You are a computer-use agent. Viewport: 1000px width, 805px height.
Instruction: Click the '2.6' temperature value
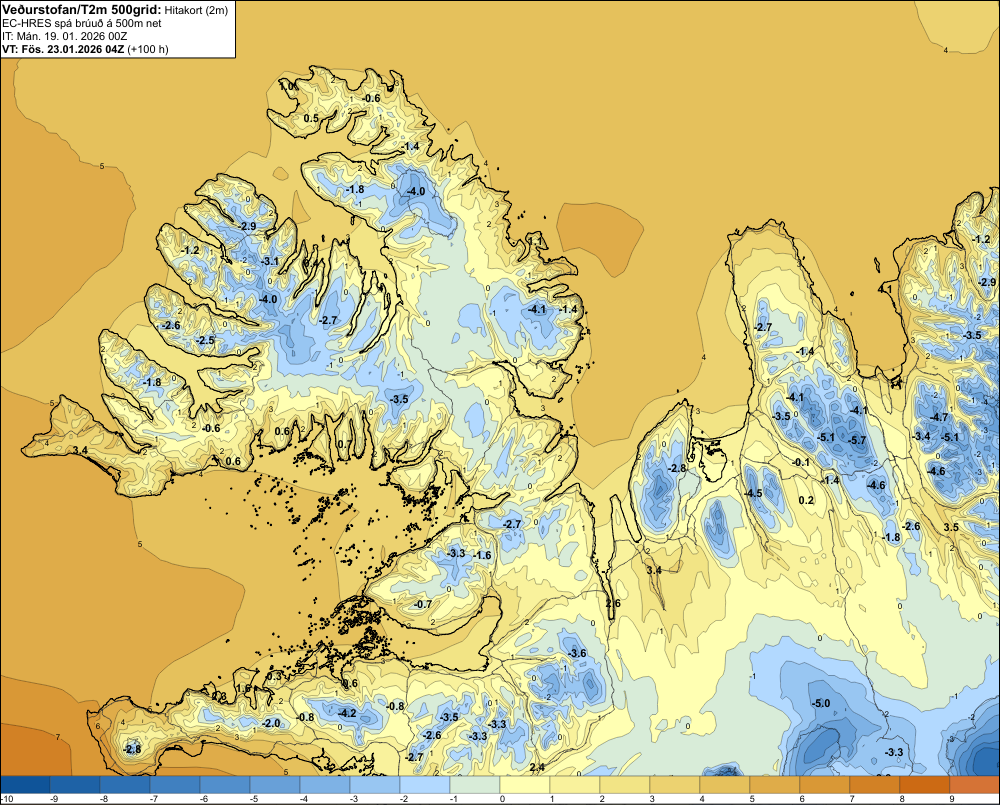coord(614,603)
